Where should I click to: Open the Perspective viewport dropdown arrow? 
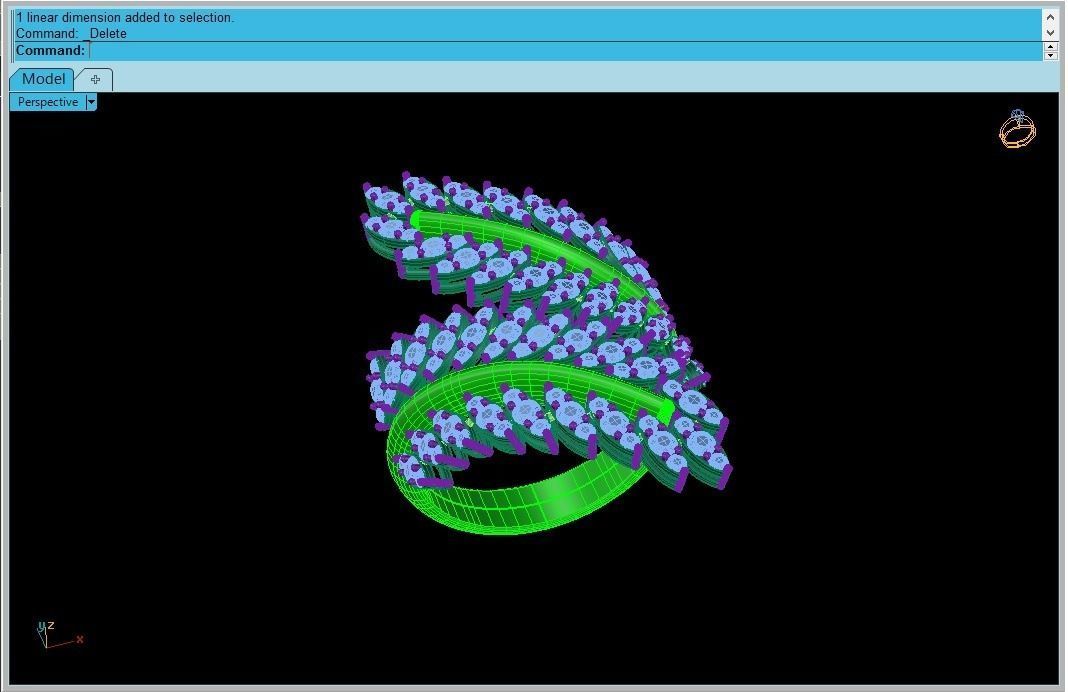91,102
